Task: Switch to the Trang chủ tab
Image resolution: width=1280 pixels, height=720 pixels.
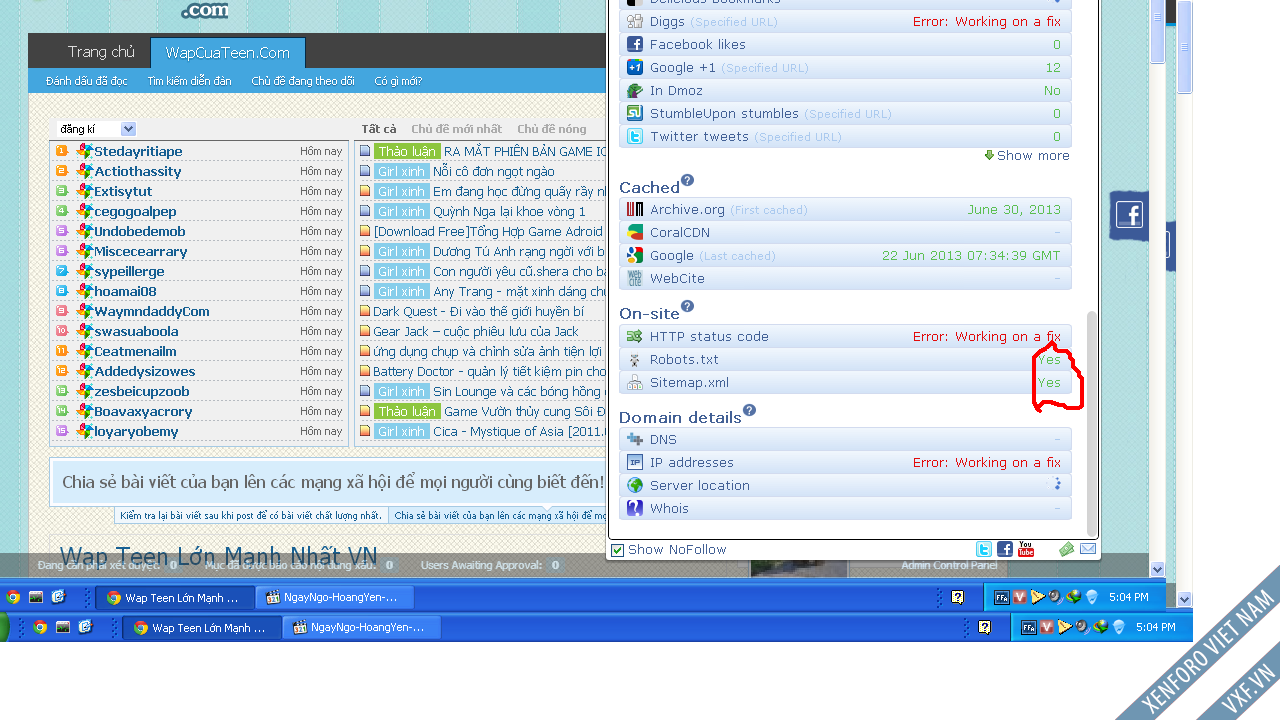Action: (101, 53)
